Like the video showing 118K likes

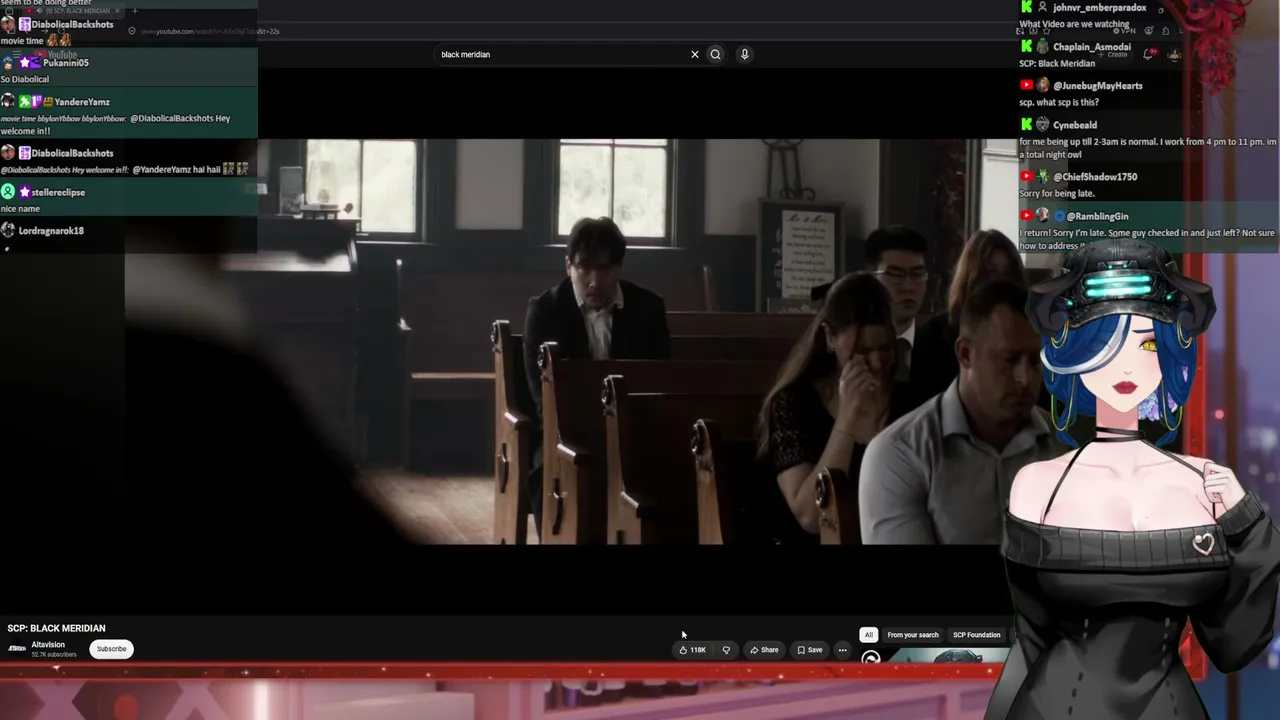pyautogui.click(x=693, y=650)
